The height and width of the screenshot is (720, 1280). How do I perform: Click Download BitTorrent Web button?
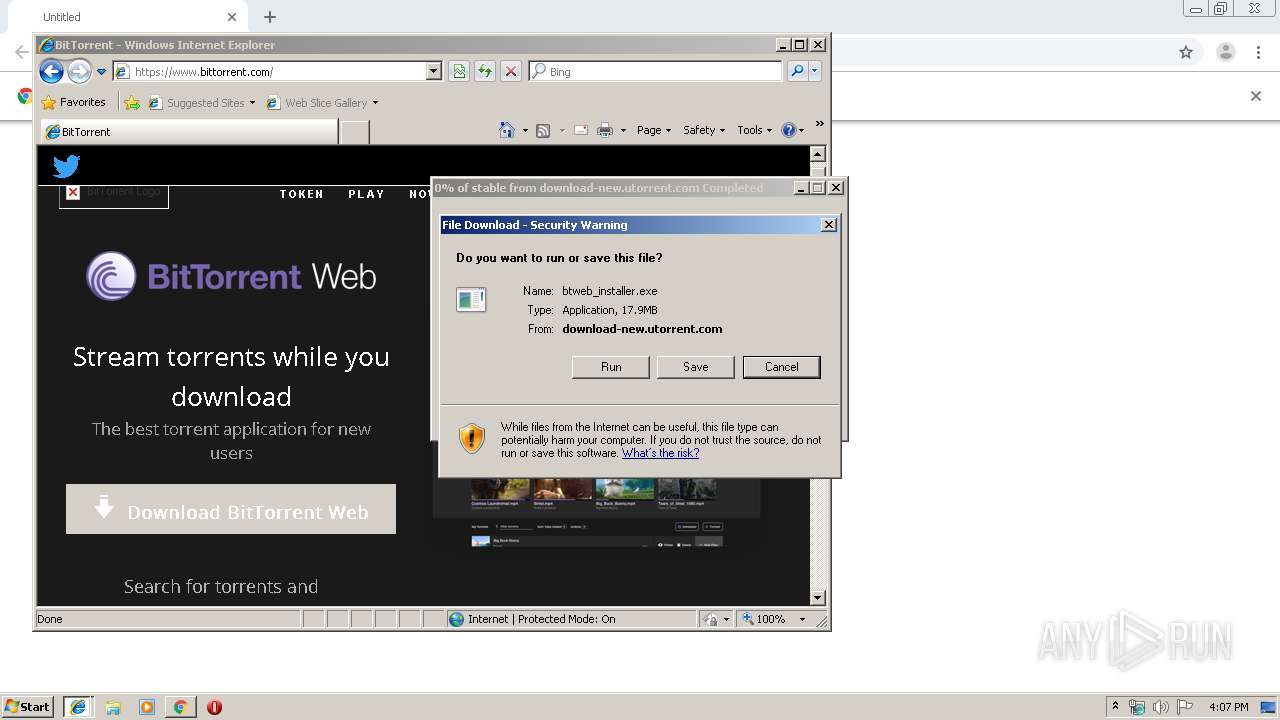(x=231, y=509)
